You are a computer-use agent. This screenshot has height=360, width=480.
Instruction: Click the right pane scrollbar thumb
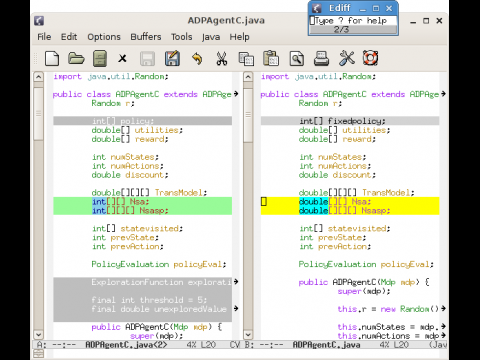pos(248,115)
